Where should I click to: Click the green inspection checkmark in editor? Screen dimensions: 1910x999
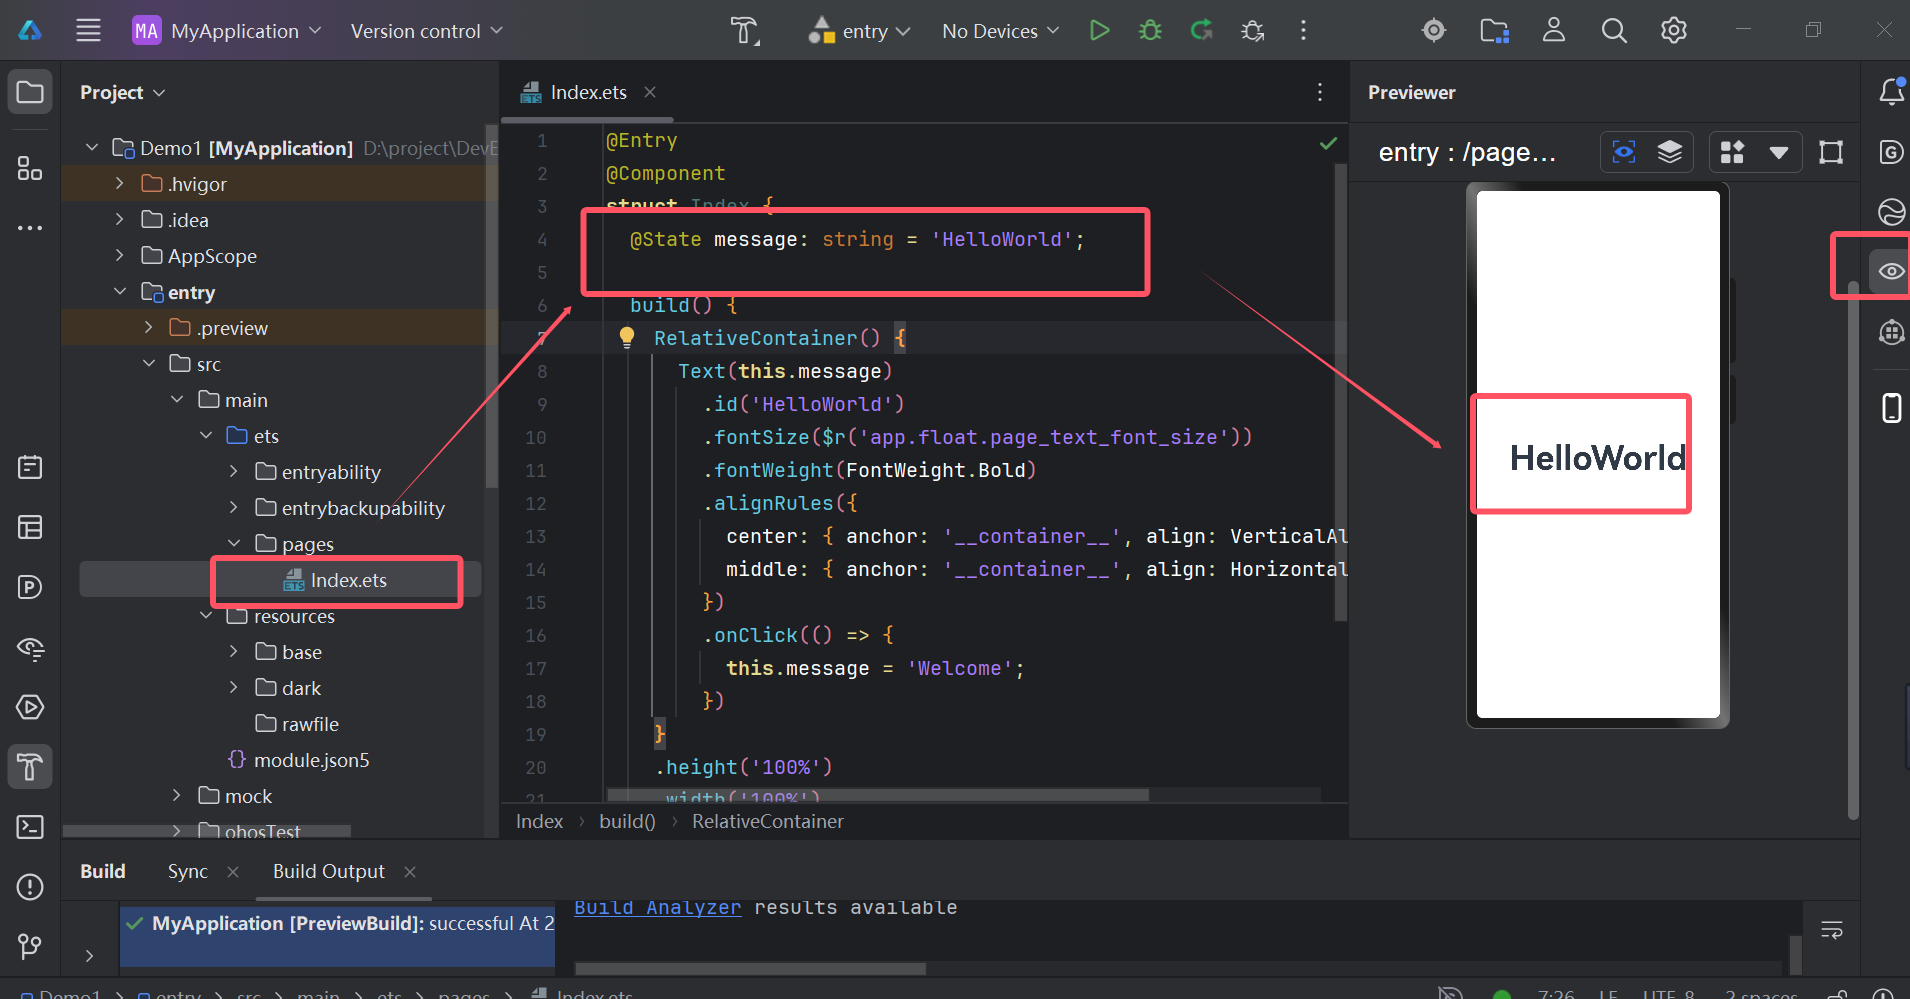pyautogui.click(x=1328, y=143)
